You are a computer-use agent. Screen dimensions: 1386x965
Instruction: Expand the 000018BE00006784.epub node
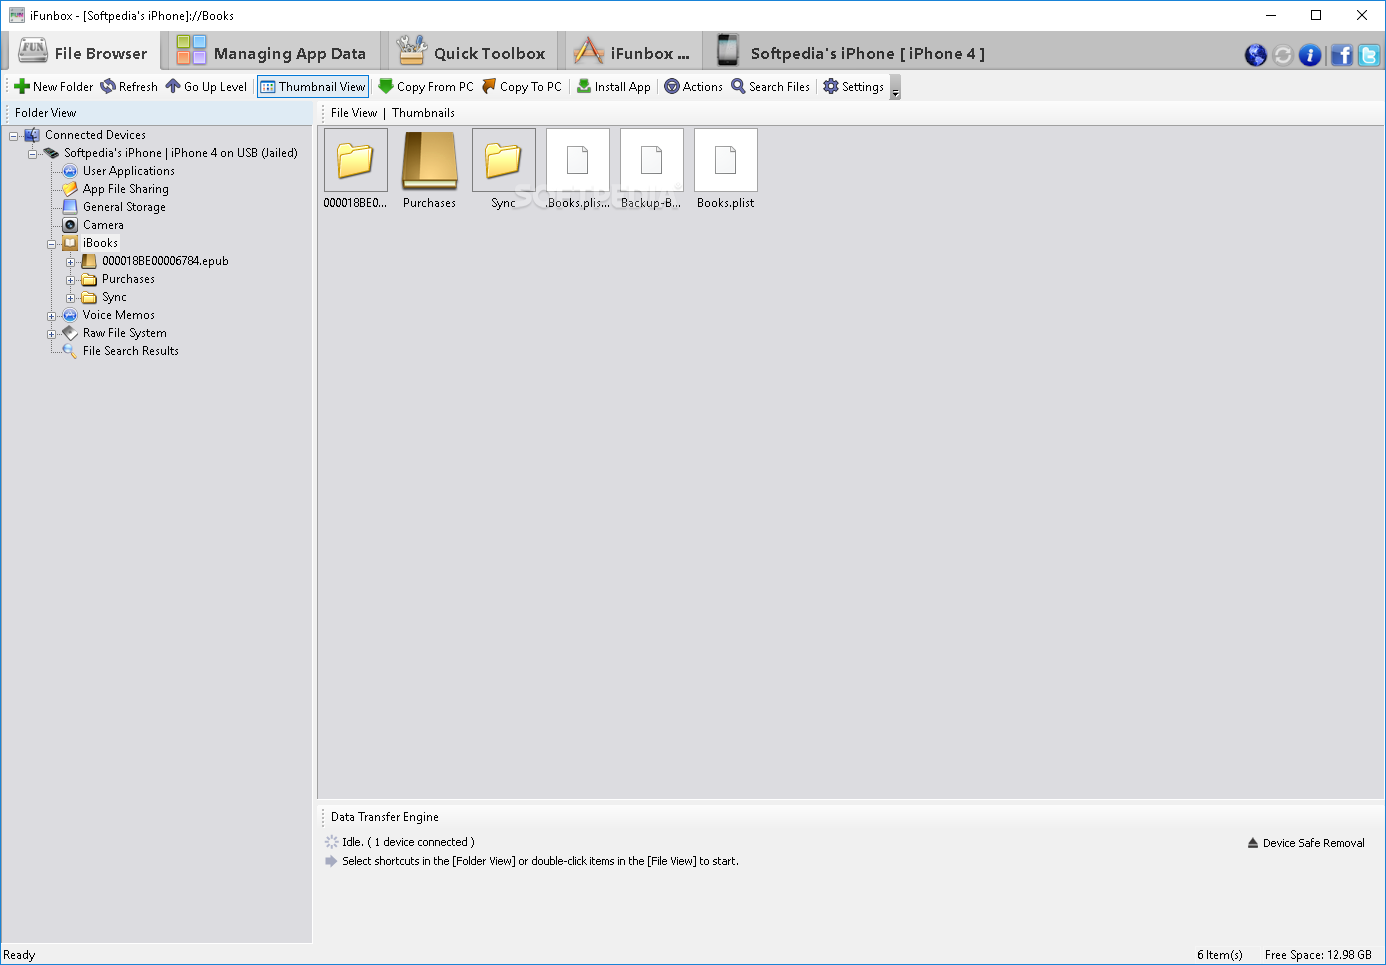pos(71,262)
